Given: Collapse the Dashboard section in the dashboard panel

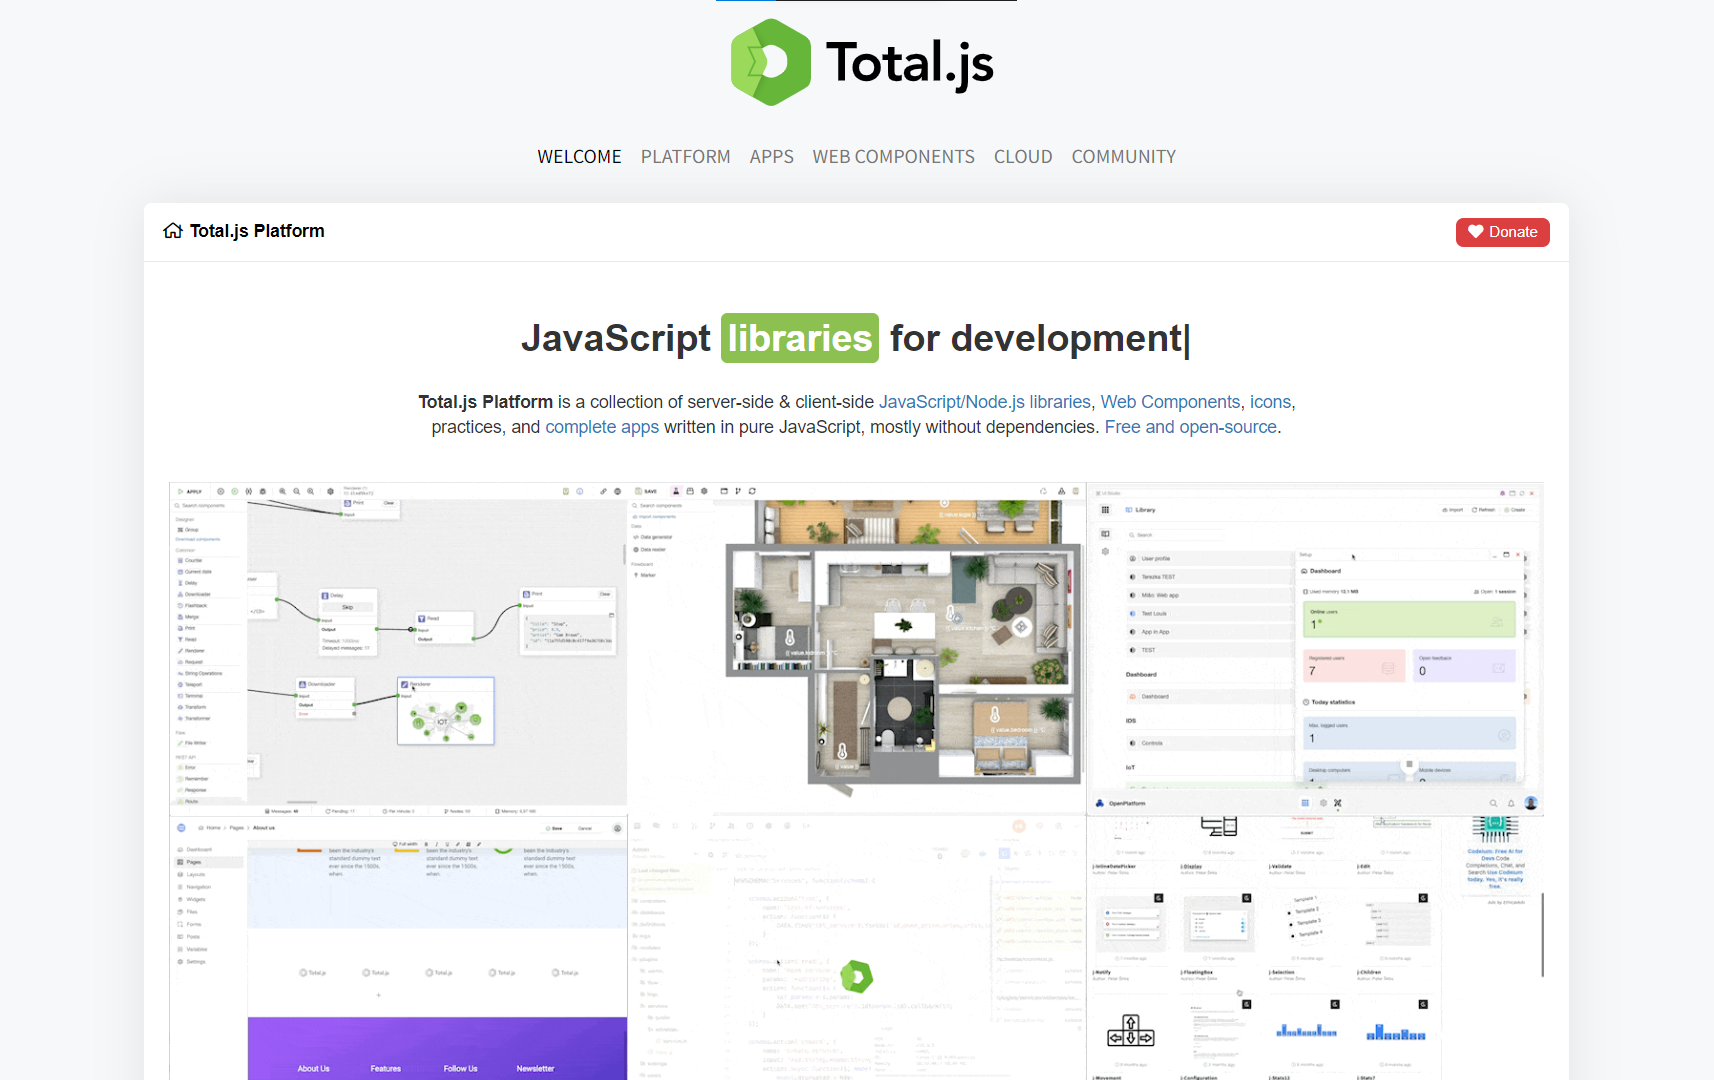Looking at the screenshot, I should 1141,674.
